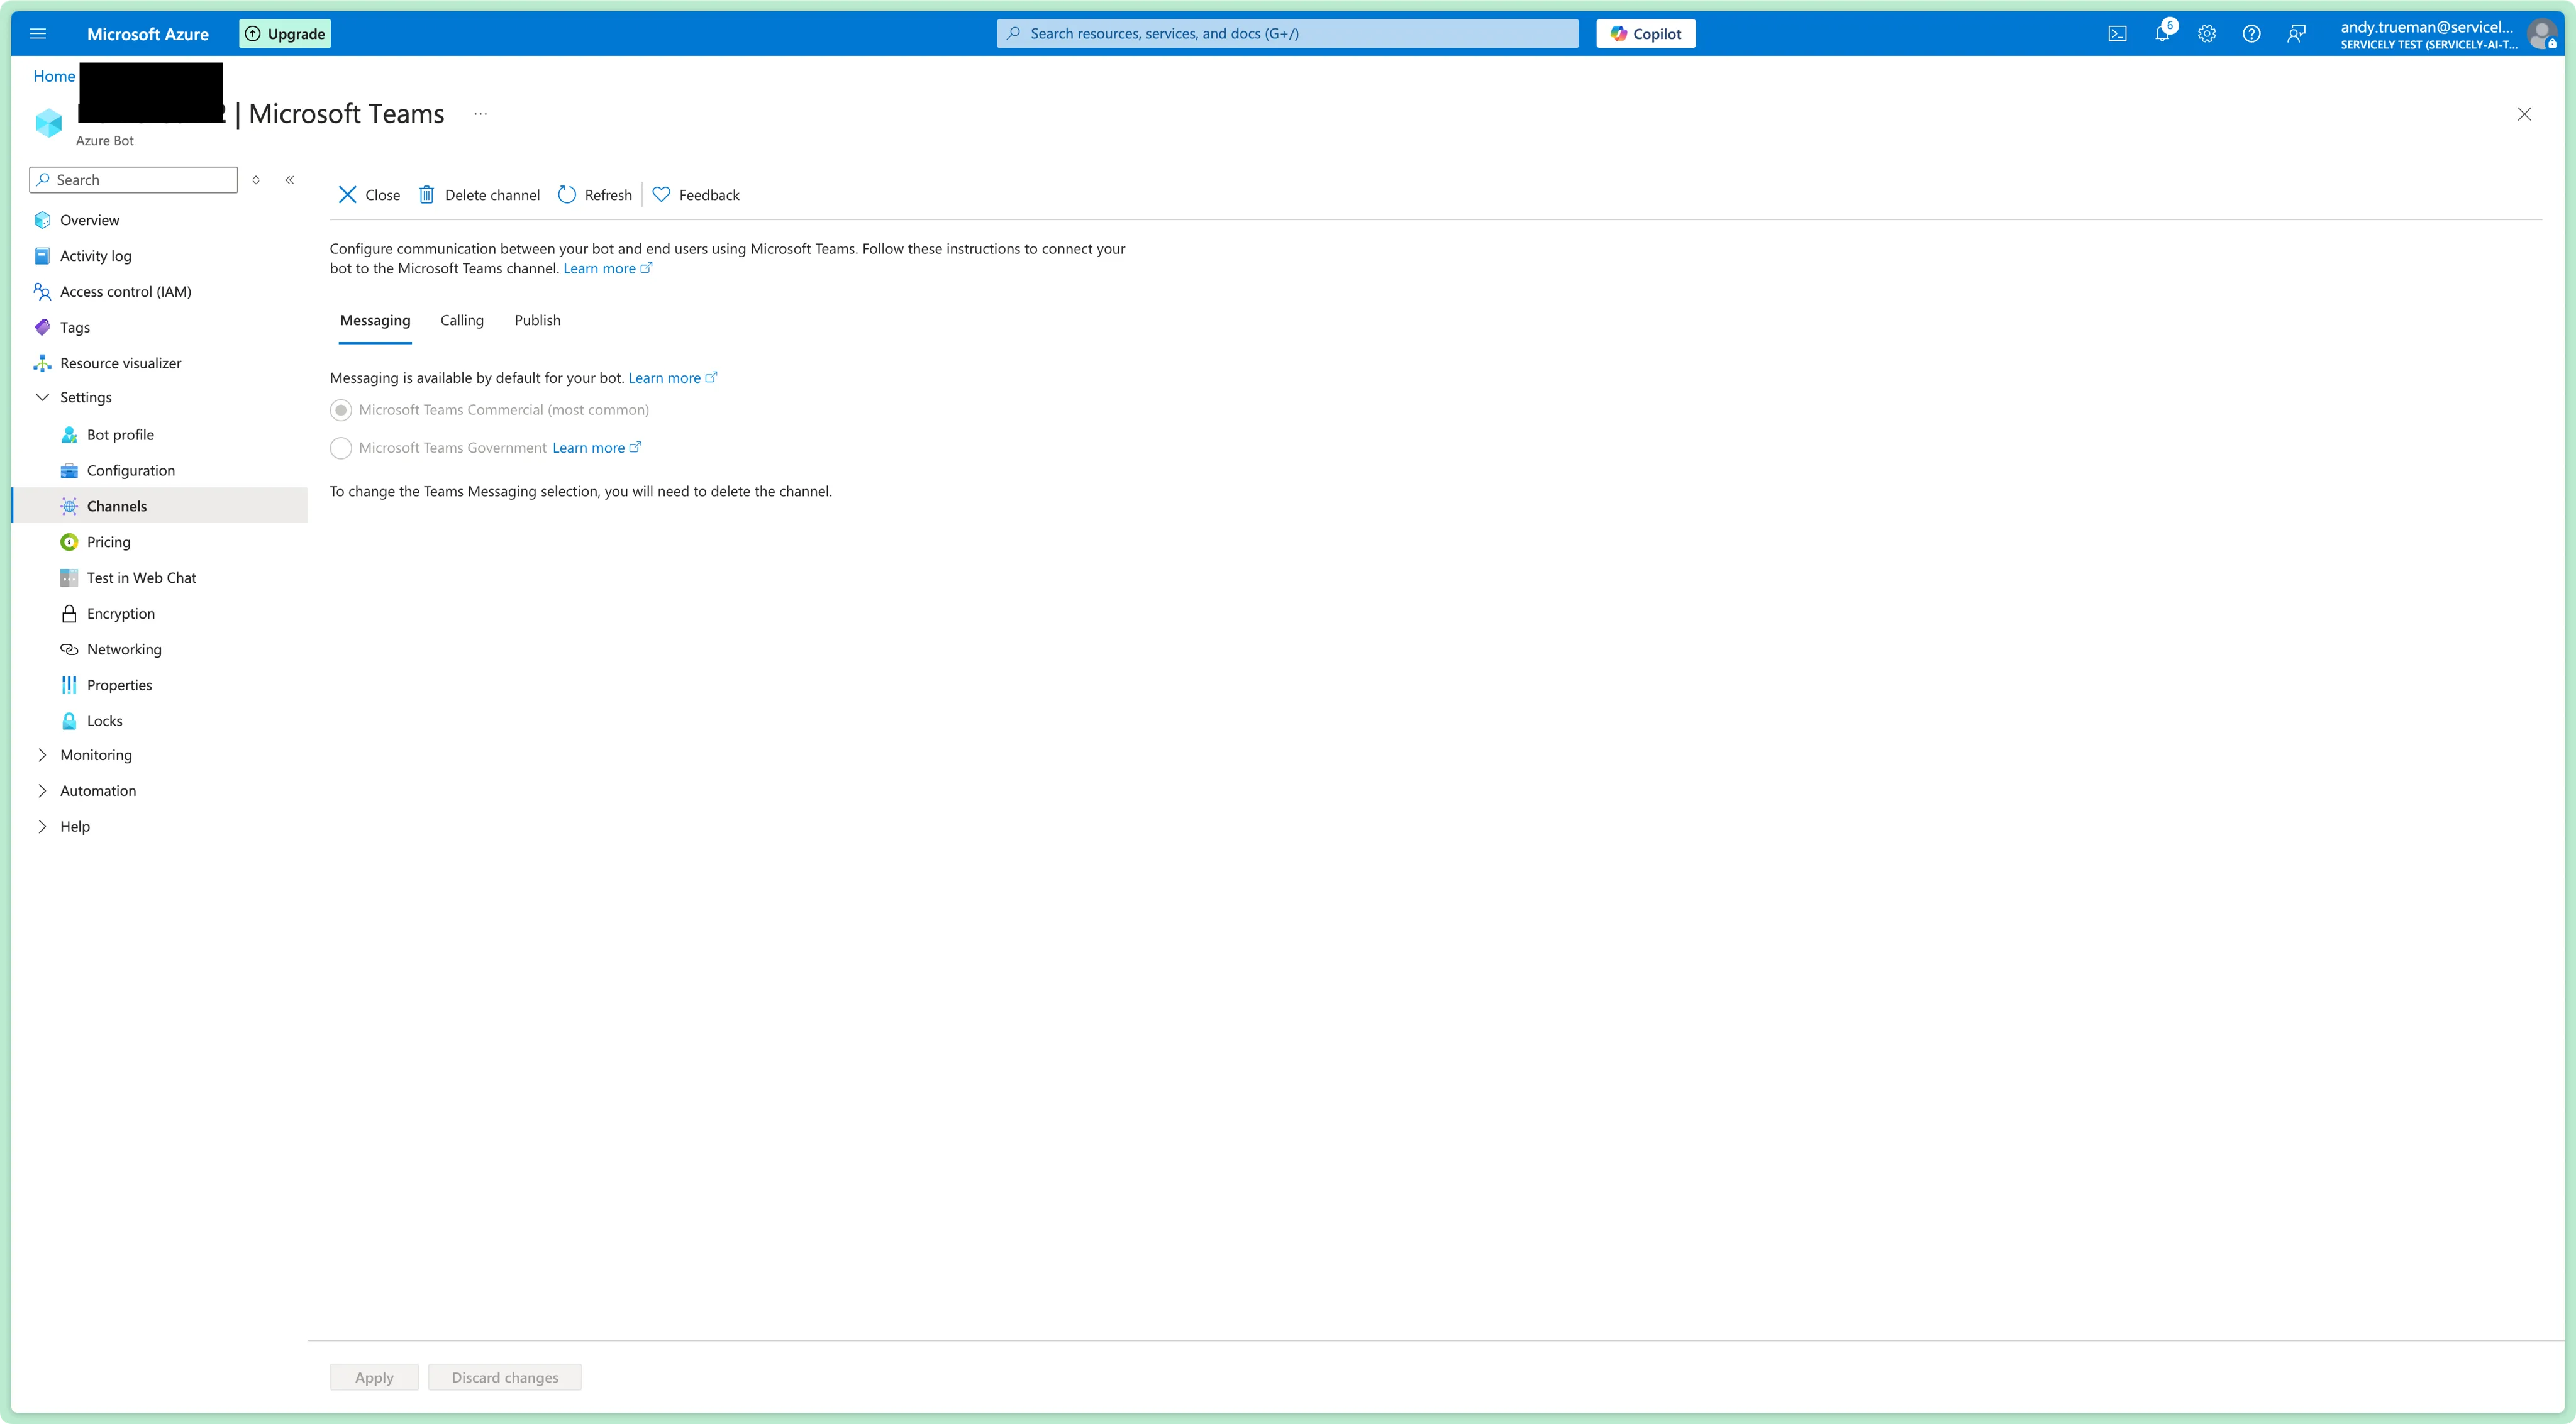Switch to the Publish tab

[537, 320]
